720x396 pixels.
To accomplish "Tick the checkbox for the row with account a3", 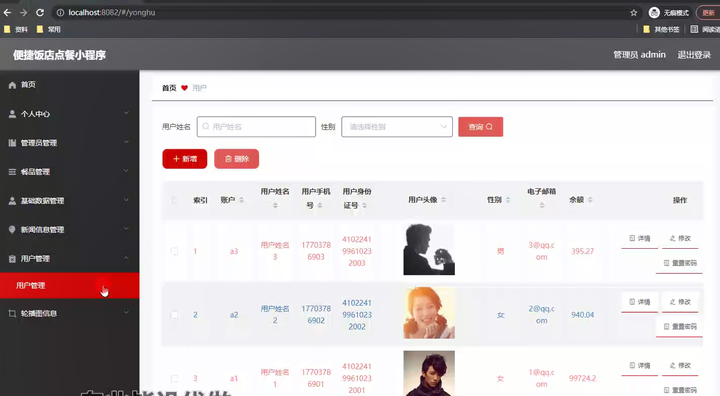I will click(174, 251).
